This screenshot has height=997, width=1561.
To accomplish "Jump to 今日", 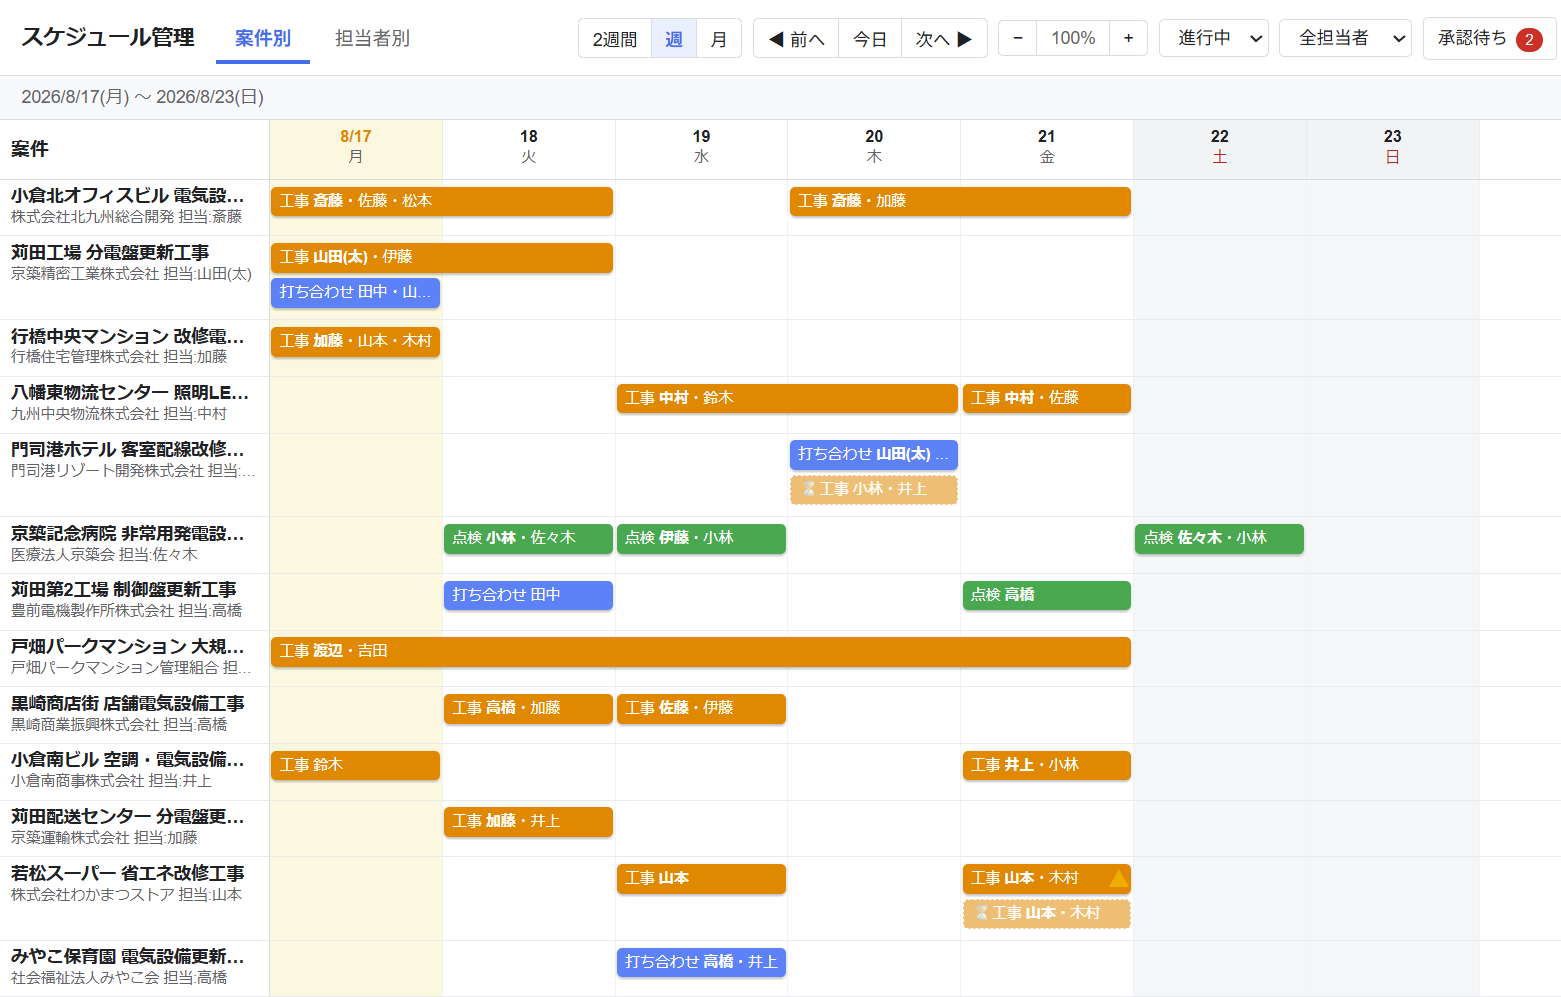I will (x=870, y=39).
